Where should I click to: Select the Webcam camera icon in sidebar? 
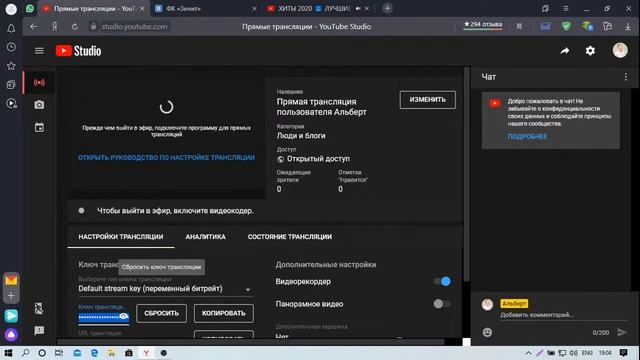pyautogui.click(x=39, y=105)
